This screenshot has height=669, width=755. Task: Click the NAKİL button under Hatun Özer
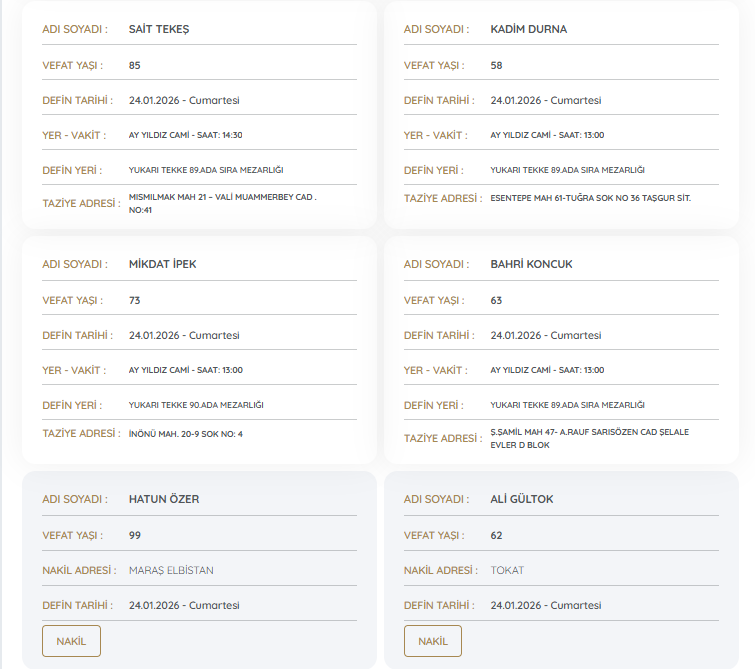71,641
